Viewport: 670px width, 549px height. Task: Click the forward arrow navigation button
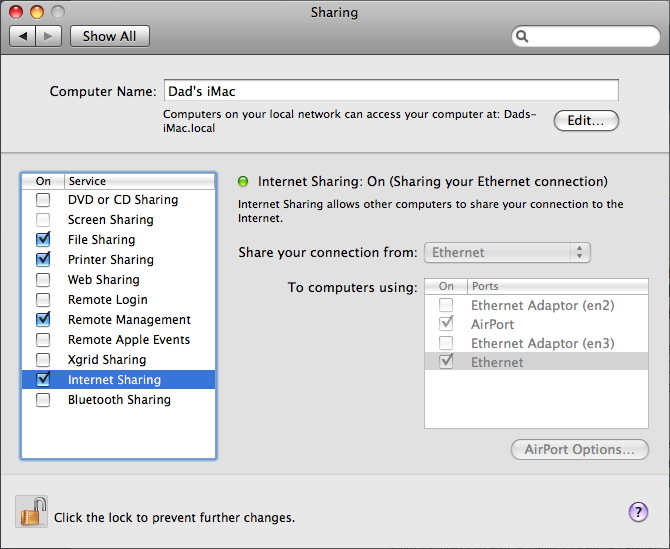49,36
